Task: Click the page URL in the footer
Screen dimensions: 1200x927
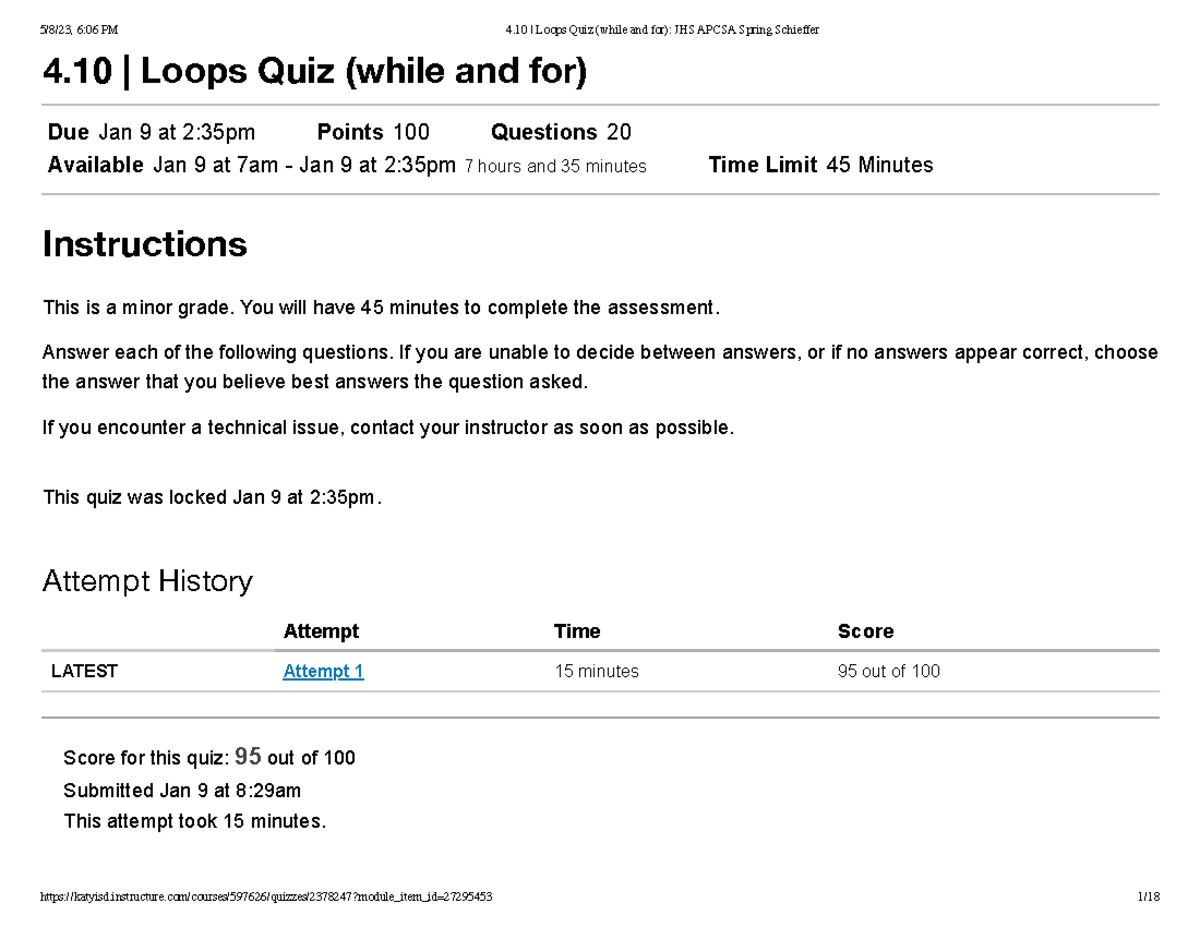Action: coord(266,897)
